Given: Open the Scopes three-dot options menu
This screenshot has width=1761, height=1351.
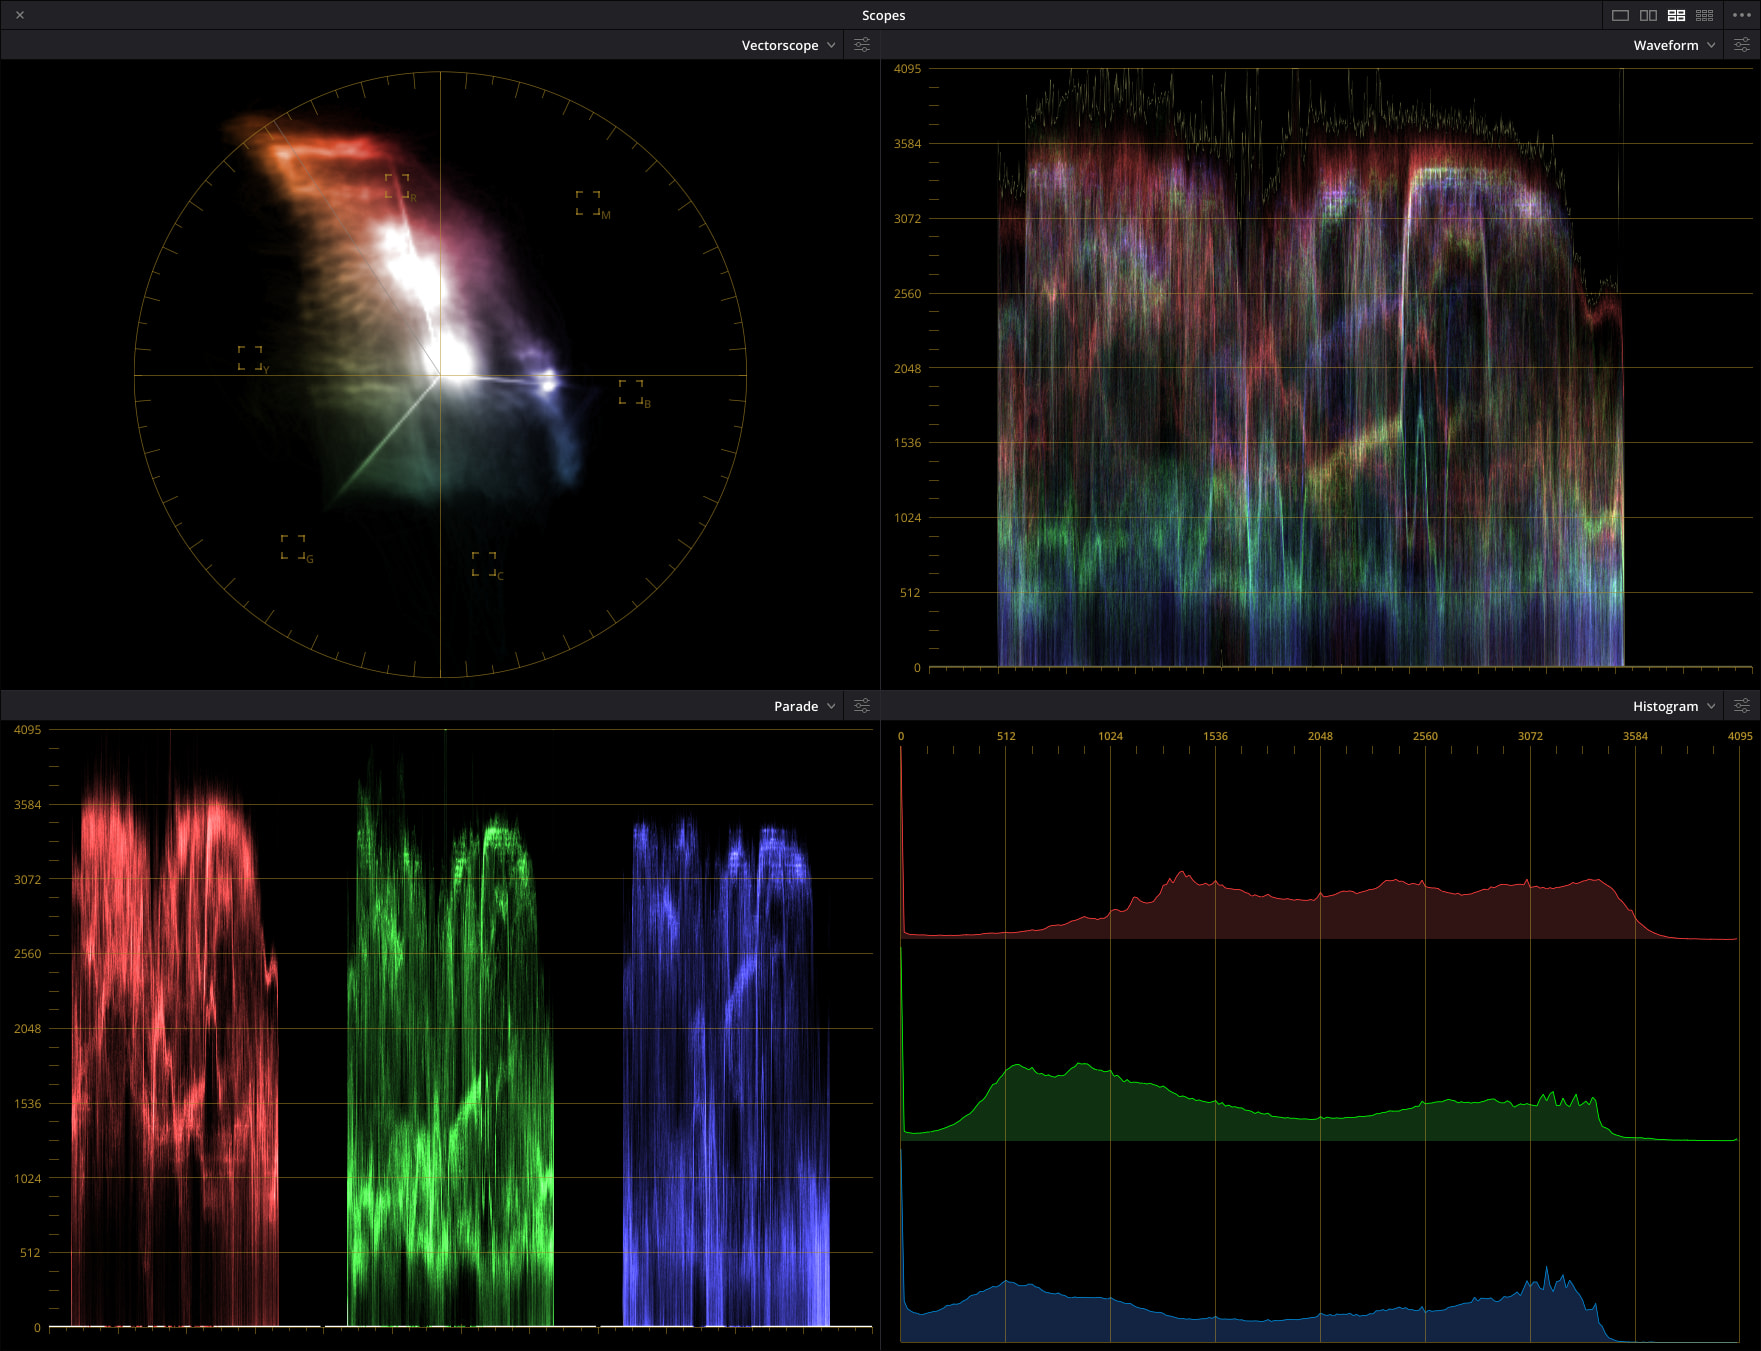Looking at the screenshot, I should pyautogui.click(x=1741, y=15).
